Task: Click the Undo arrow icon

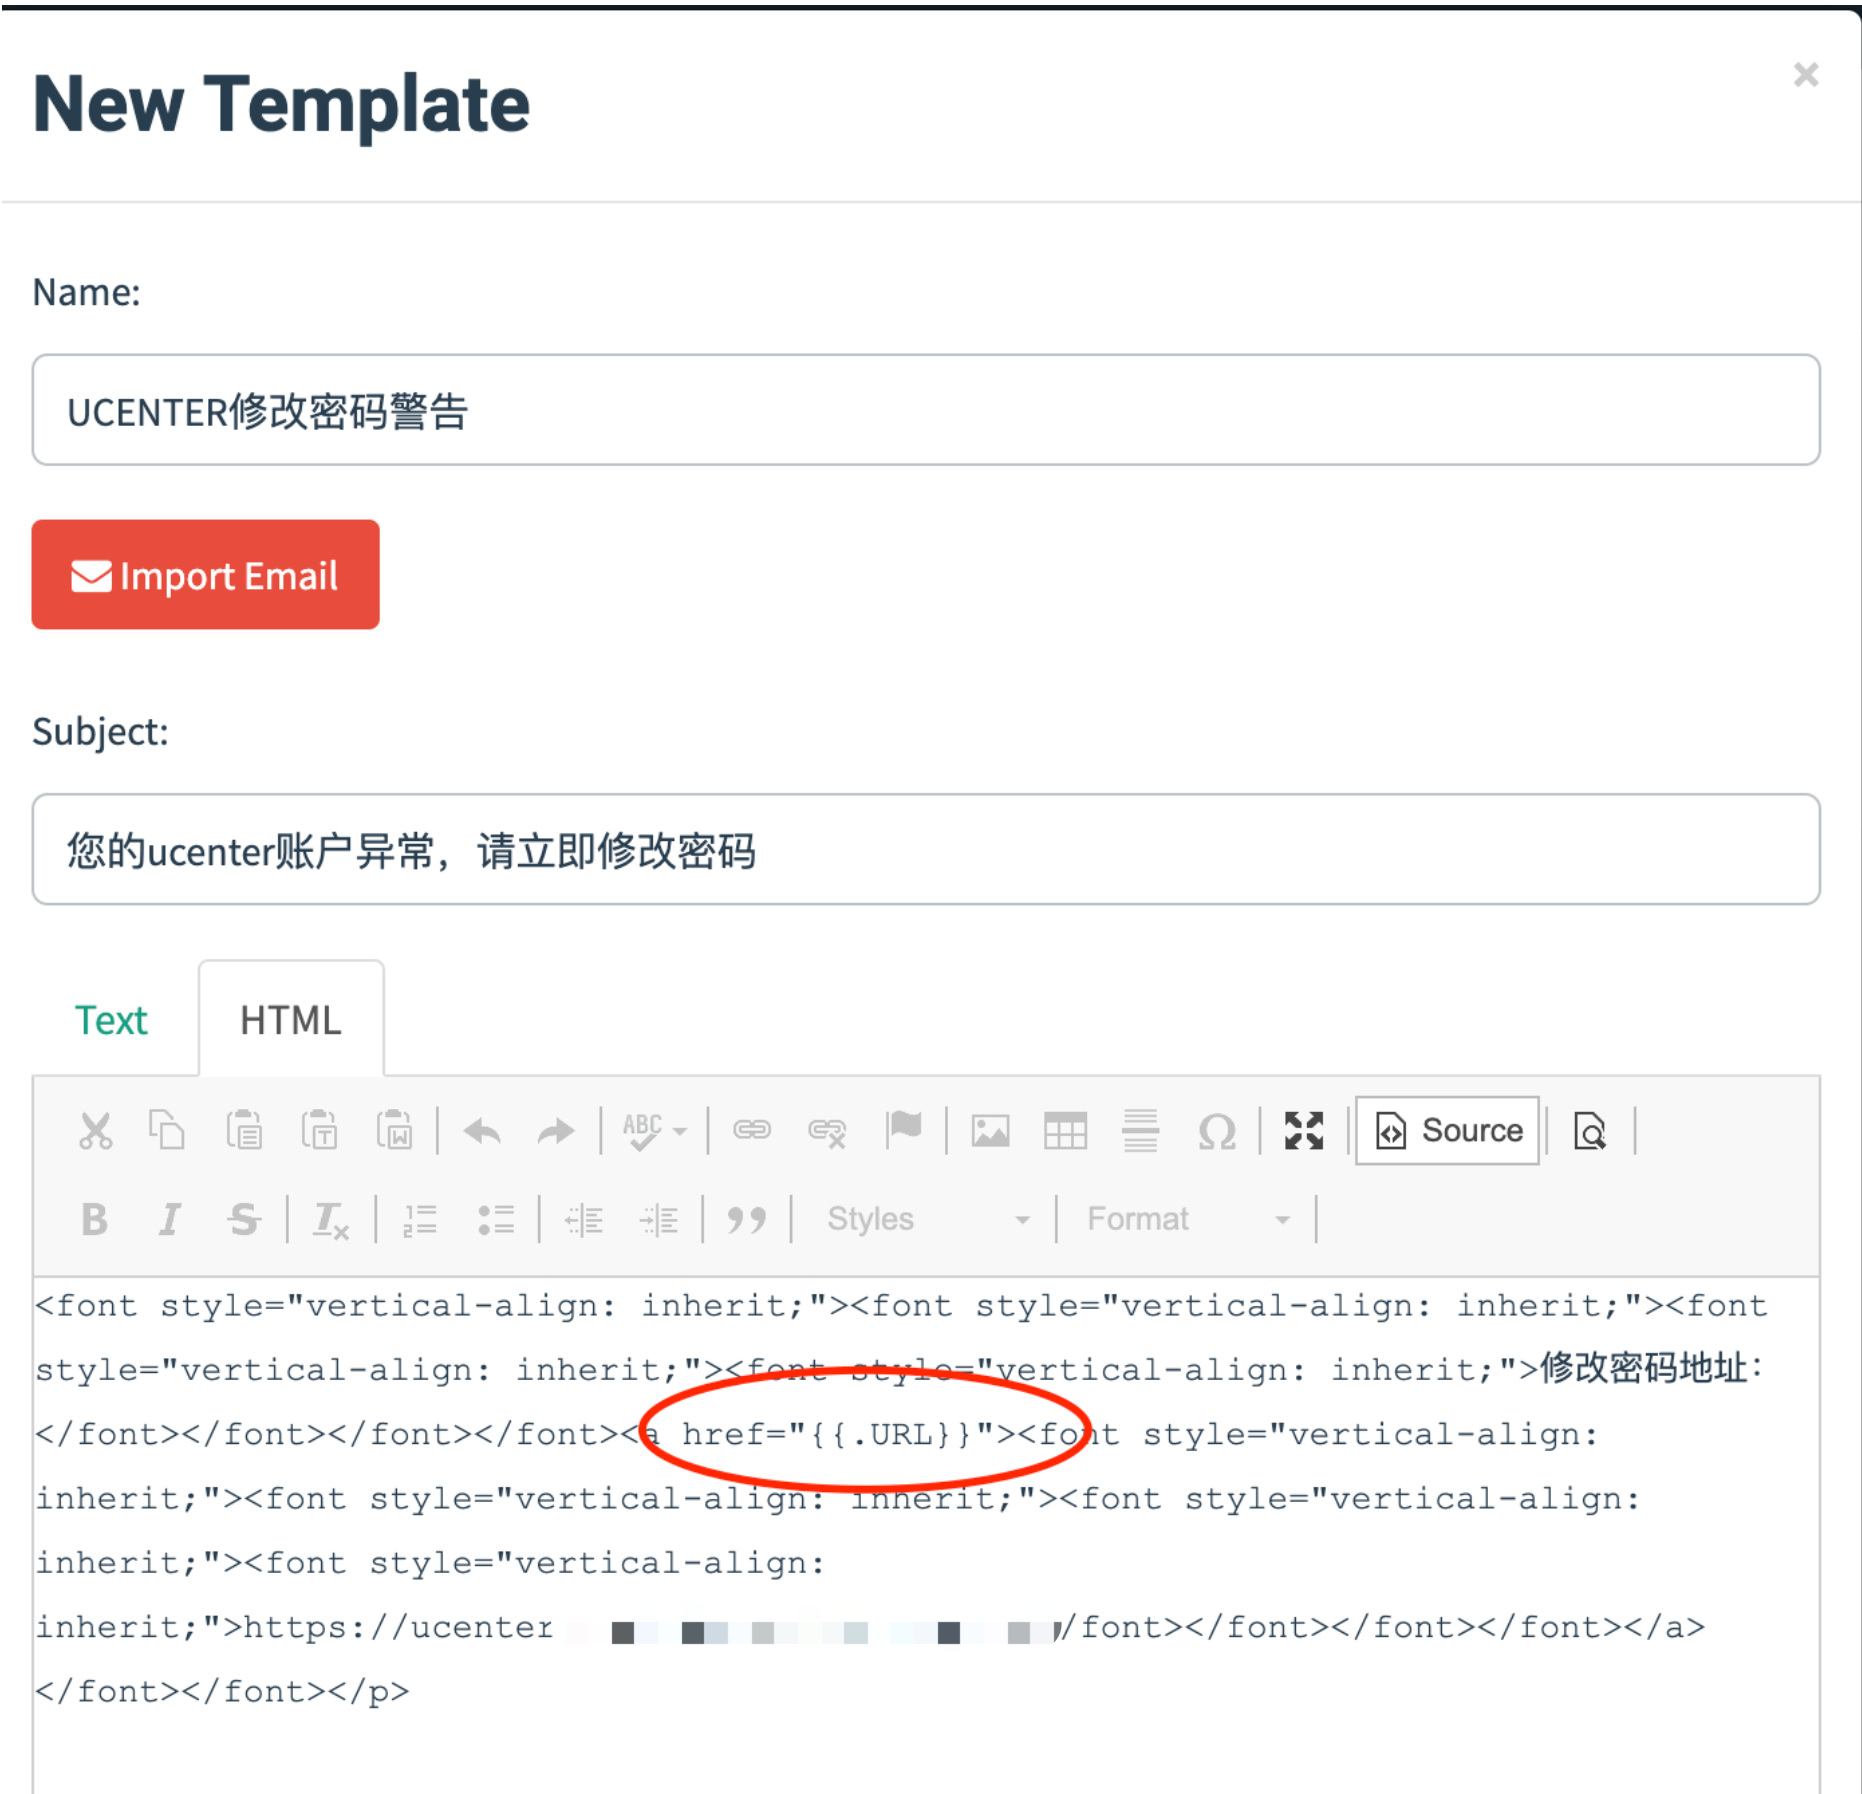Action: (x=482, y=1131)
